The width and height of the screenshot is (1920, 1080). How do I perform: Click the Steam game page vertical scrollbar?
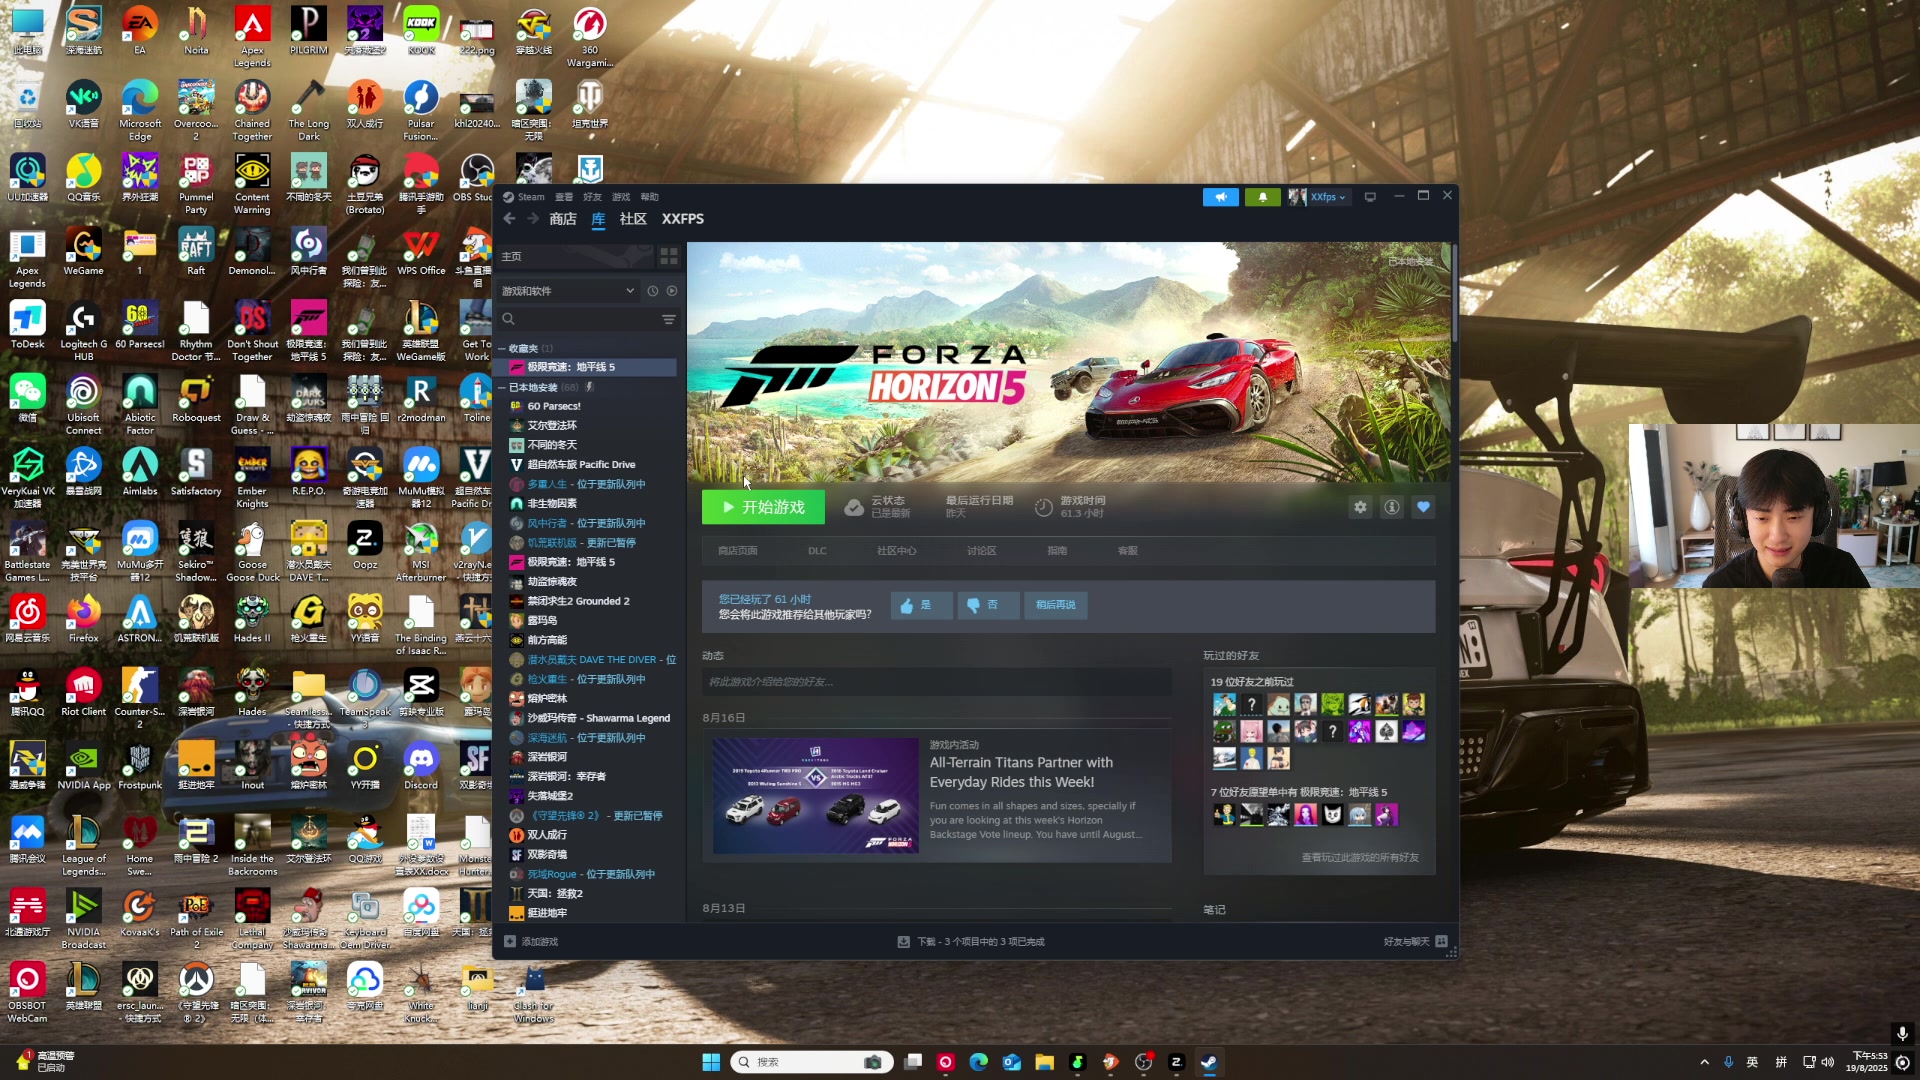click(1454, 295)
